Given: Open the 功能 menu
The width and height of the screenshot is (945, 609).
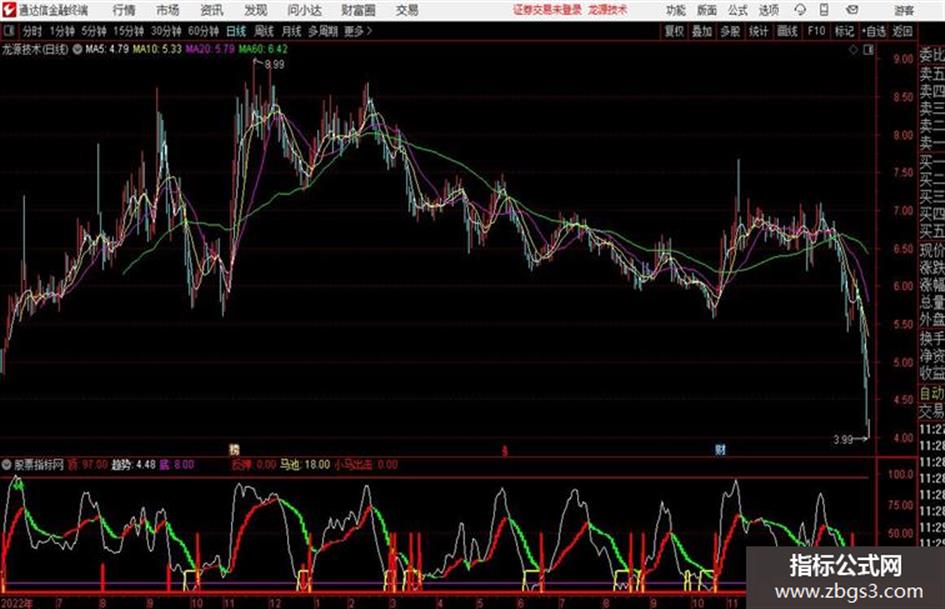Looking at the screenshot, I should tap(676, 10).
